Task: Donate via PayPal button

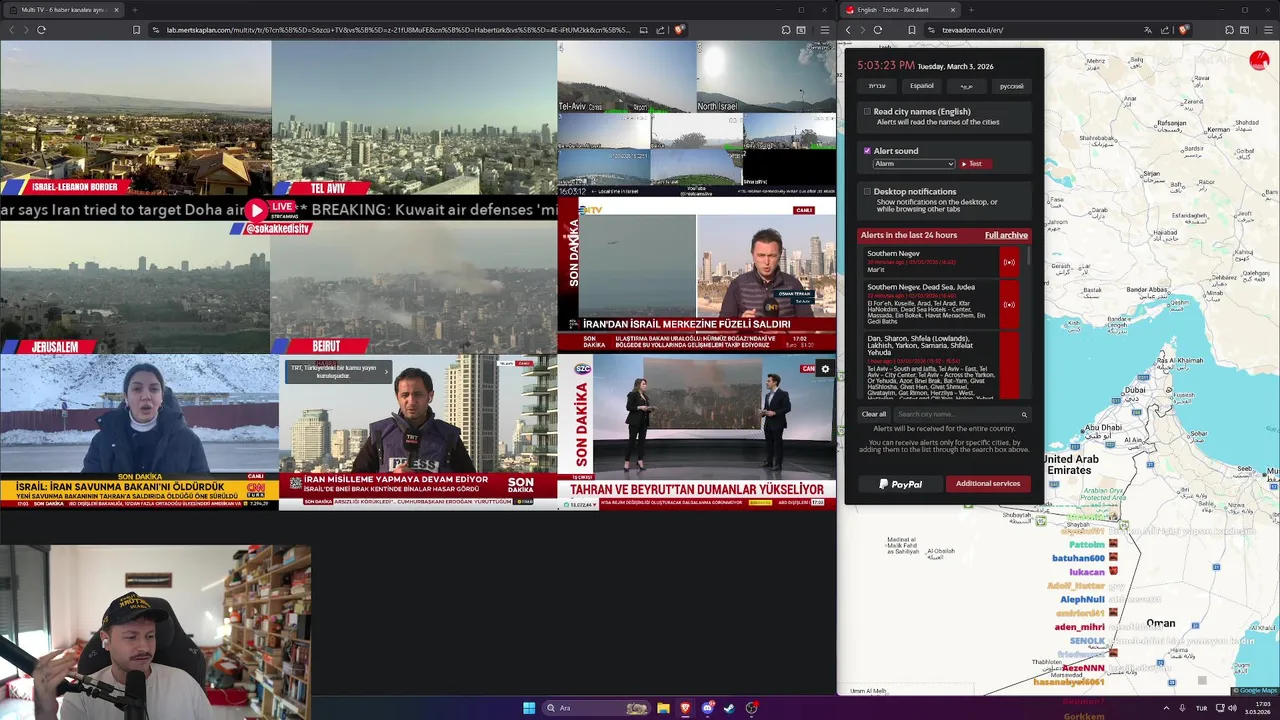Action: tap(900, 484)
